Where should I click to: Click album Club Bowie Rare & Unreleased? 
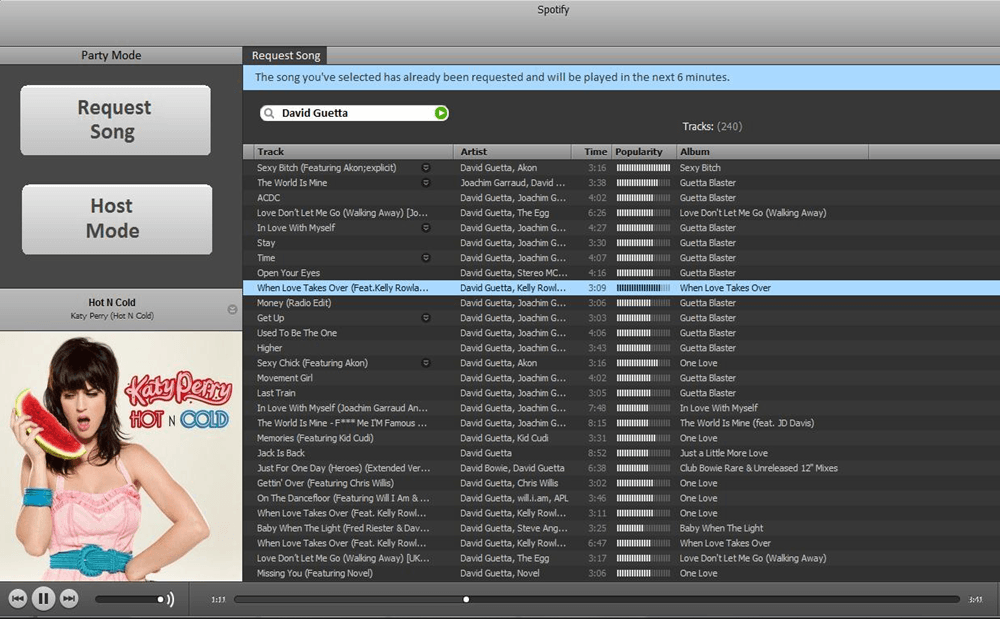(758, 468)
